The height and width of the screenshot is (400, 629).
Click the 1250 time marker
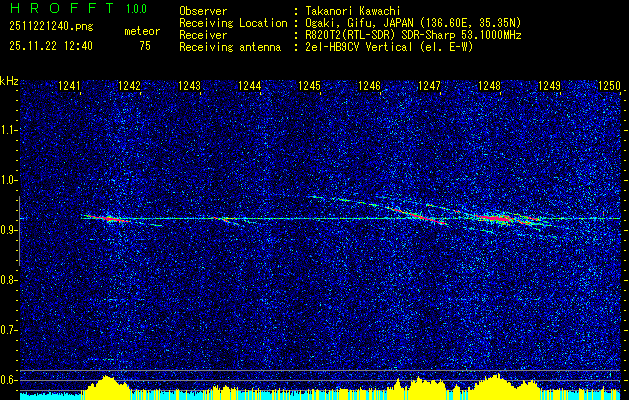609,86
